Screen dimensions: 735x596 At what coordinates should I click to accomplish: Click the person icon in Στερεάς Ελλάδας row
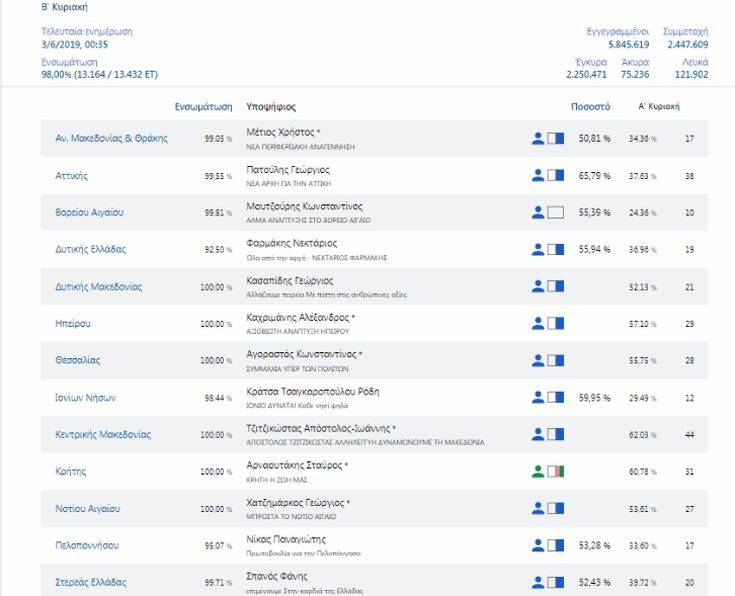tap(538, 582)
